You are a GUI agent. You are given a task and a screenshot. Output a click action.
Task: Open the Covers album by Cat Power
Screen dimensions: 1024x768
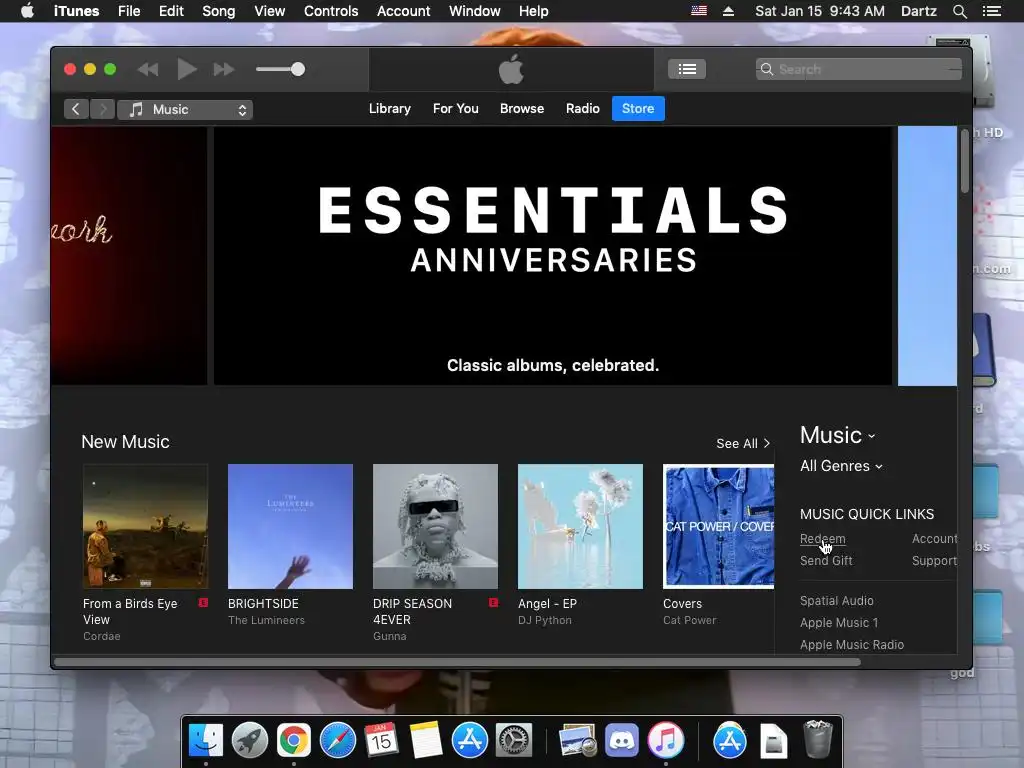[718, 526]
